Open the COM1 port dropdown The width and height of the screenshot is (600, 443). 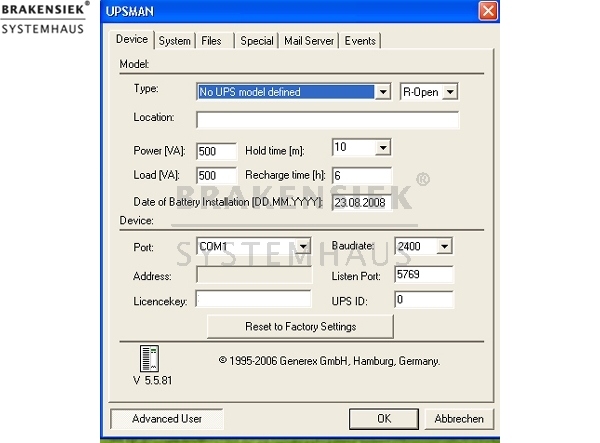click(x=303, y=246)
